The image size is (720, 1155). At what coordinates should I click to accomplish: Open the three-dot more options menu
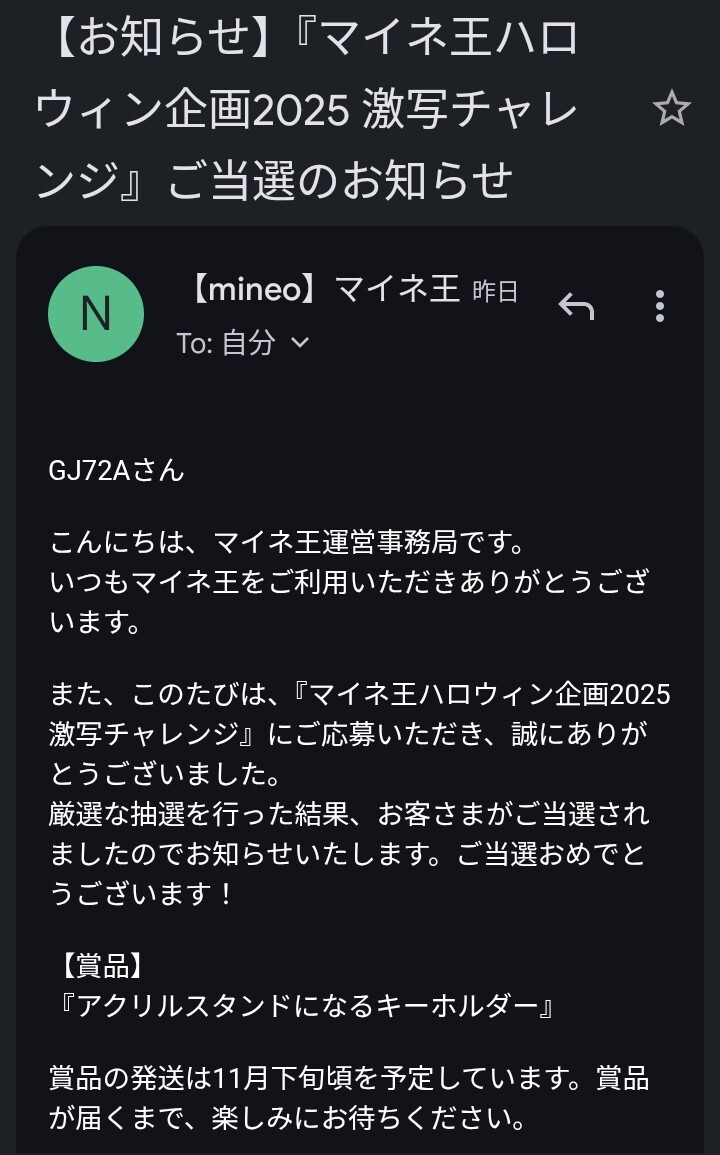click(x=659, y=307)
